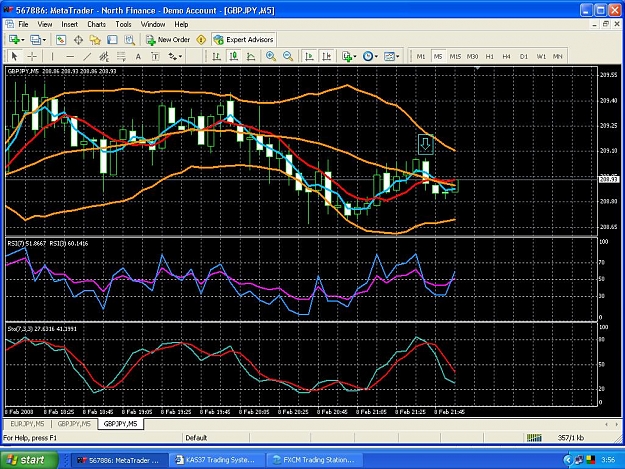Click the chart document icon beside File
This screenshot has height=469, width=625.
[9, 24]
